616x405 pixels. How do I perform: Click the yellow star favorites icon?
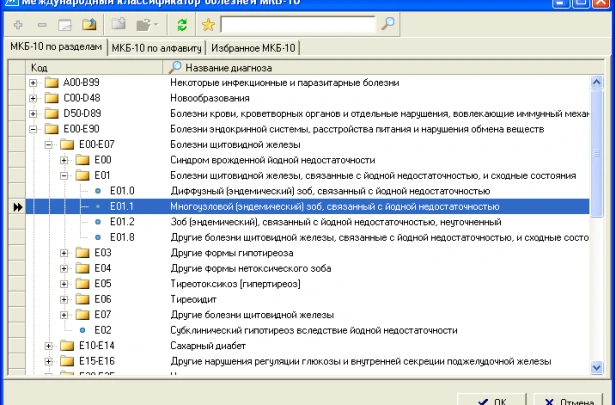tap(208, 25)
